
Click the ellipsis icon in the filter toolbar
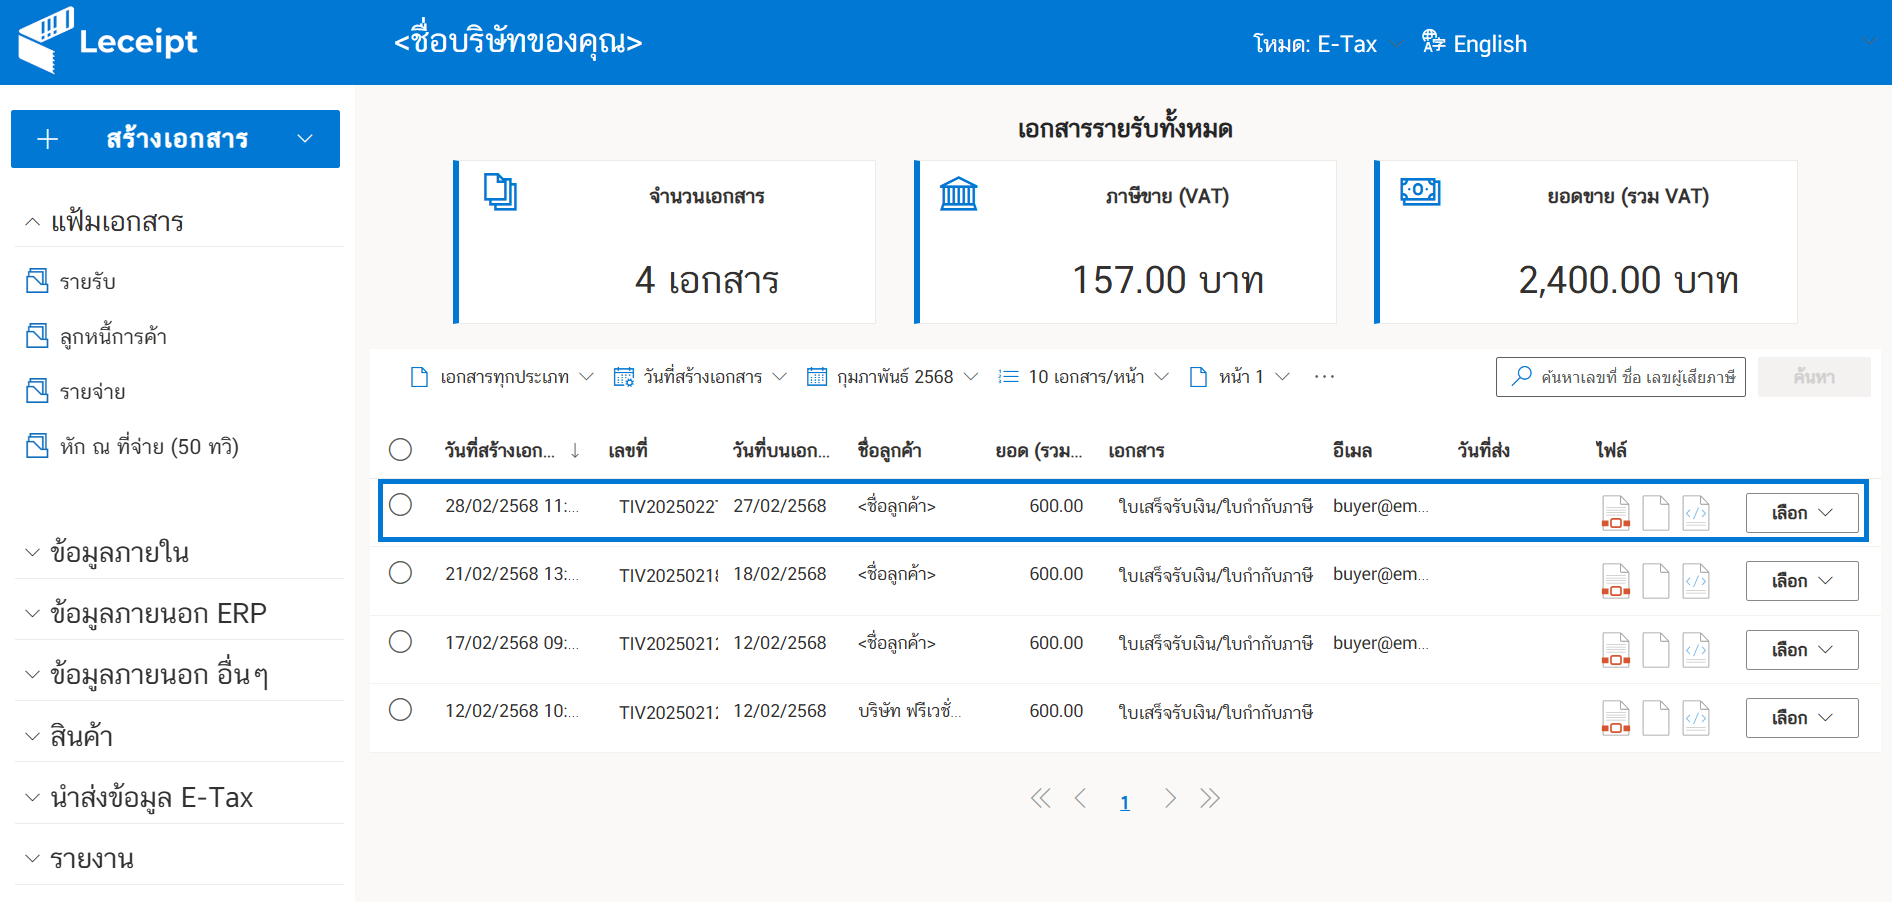[1325, 376]
